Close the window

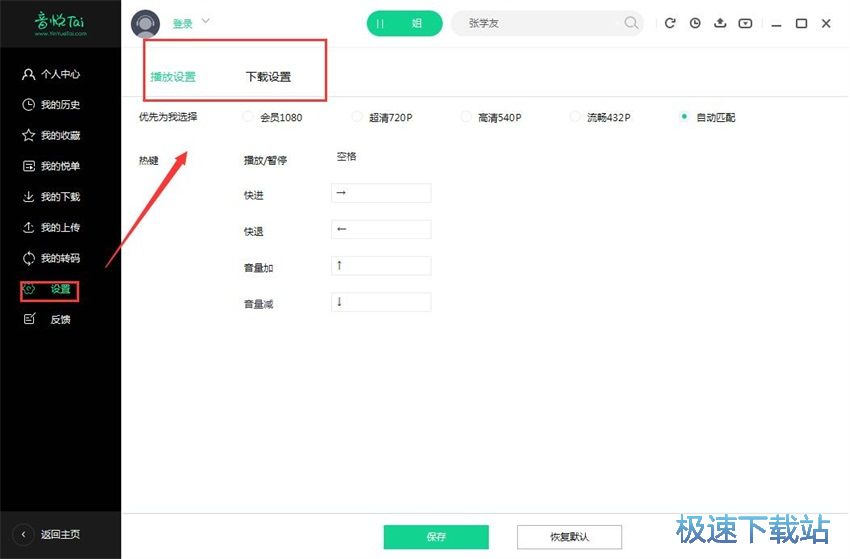click(x=826, y=23)
